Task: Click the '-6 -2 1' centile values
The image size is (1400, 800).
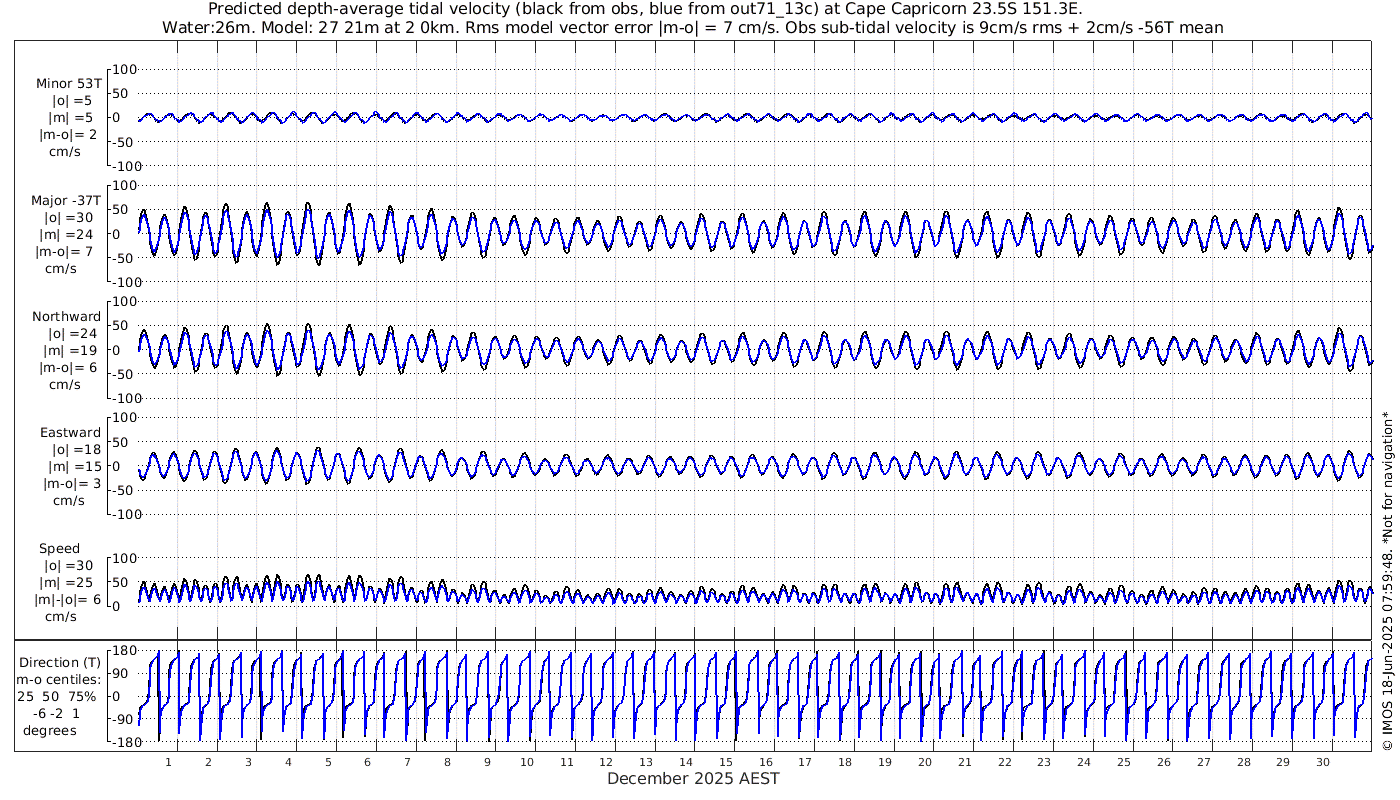Action: (58, 713)
